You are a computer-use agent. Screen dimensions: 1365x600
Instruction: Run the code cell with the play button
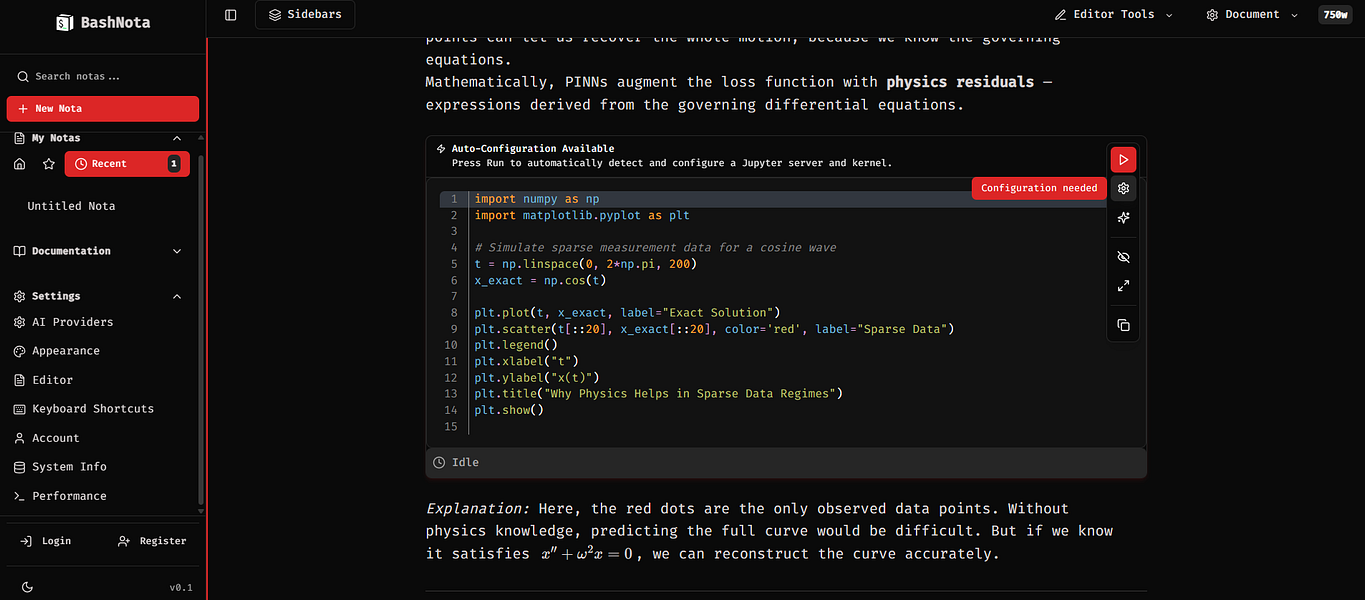(x=1123, y=160)
